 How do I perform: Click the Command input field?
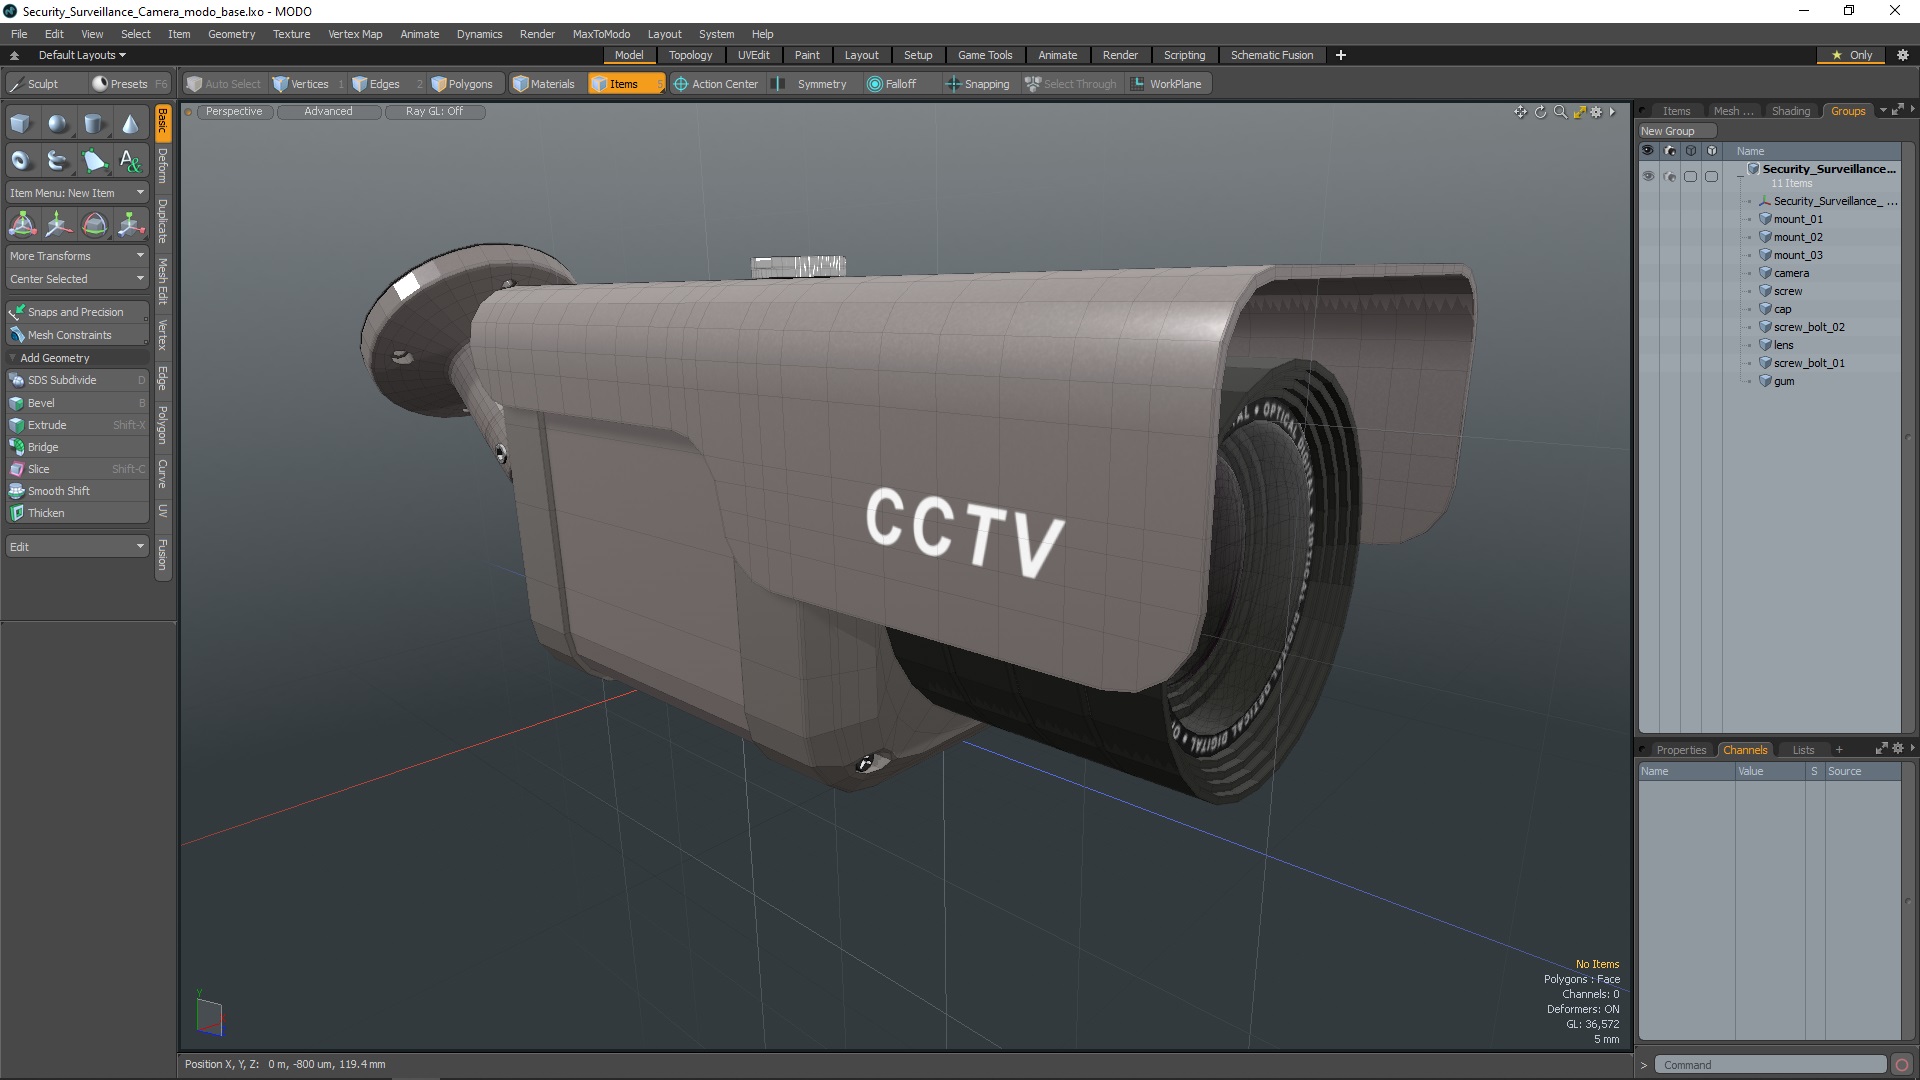pos(1771,1064)
